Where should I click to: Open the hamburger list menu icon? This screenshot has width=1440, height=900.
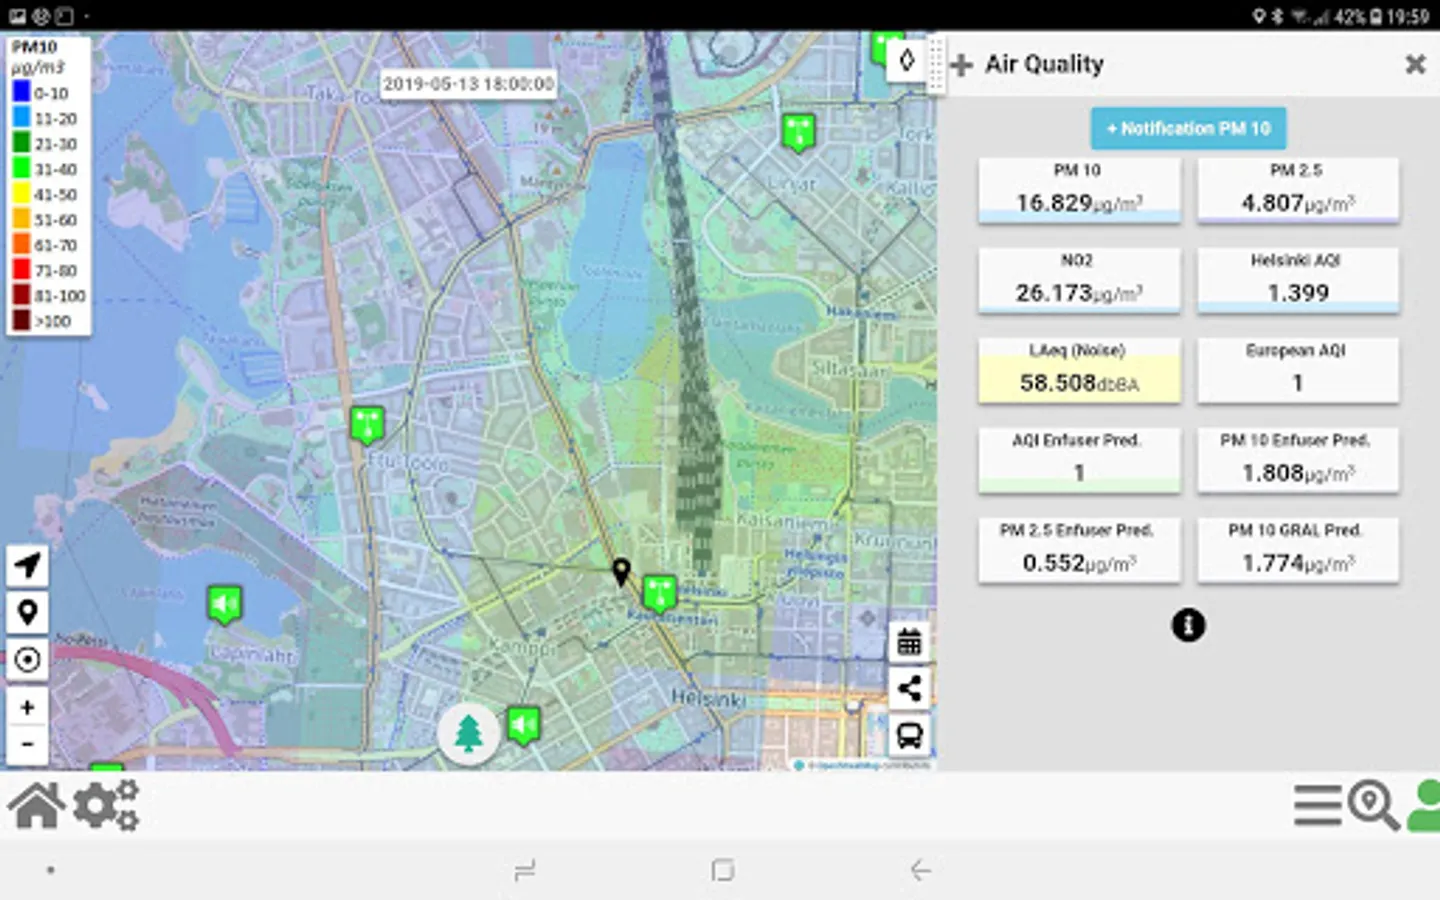click(x=1317, y=805)
